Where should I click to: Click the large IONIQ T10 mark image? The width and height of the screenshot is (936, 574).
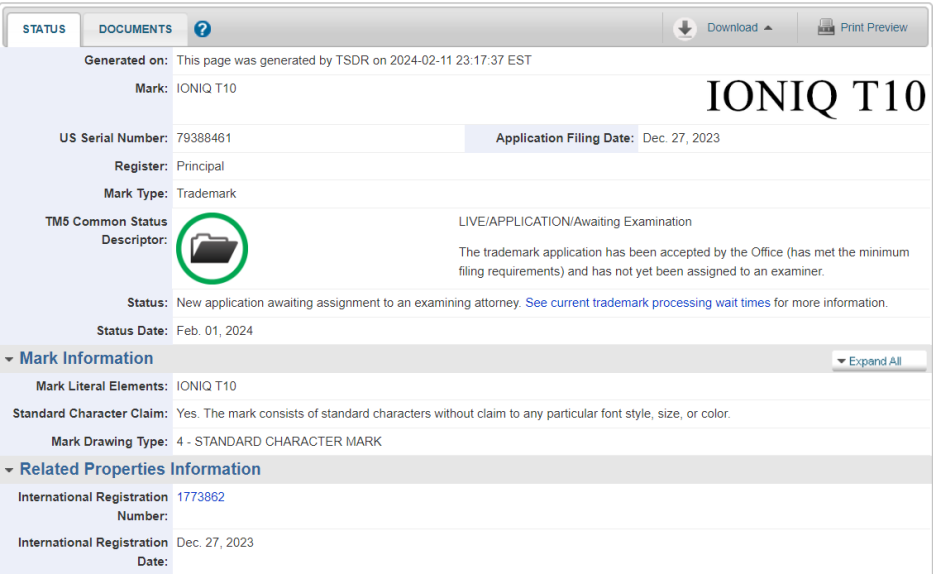(816, 96)
